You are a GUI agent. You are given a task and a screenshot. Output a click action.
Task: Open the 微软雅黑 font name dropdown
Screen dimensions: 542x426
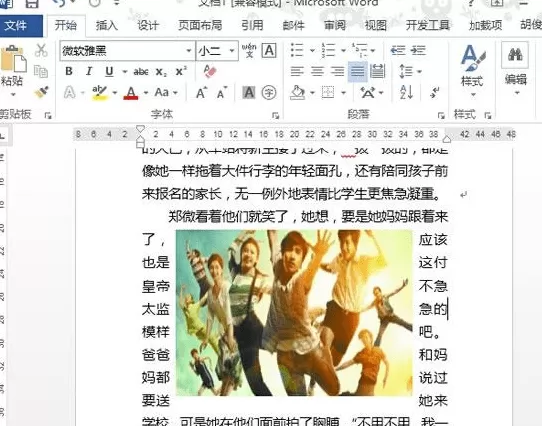point(189,51)
